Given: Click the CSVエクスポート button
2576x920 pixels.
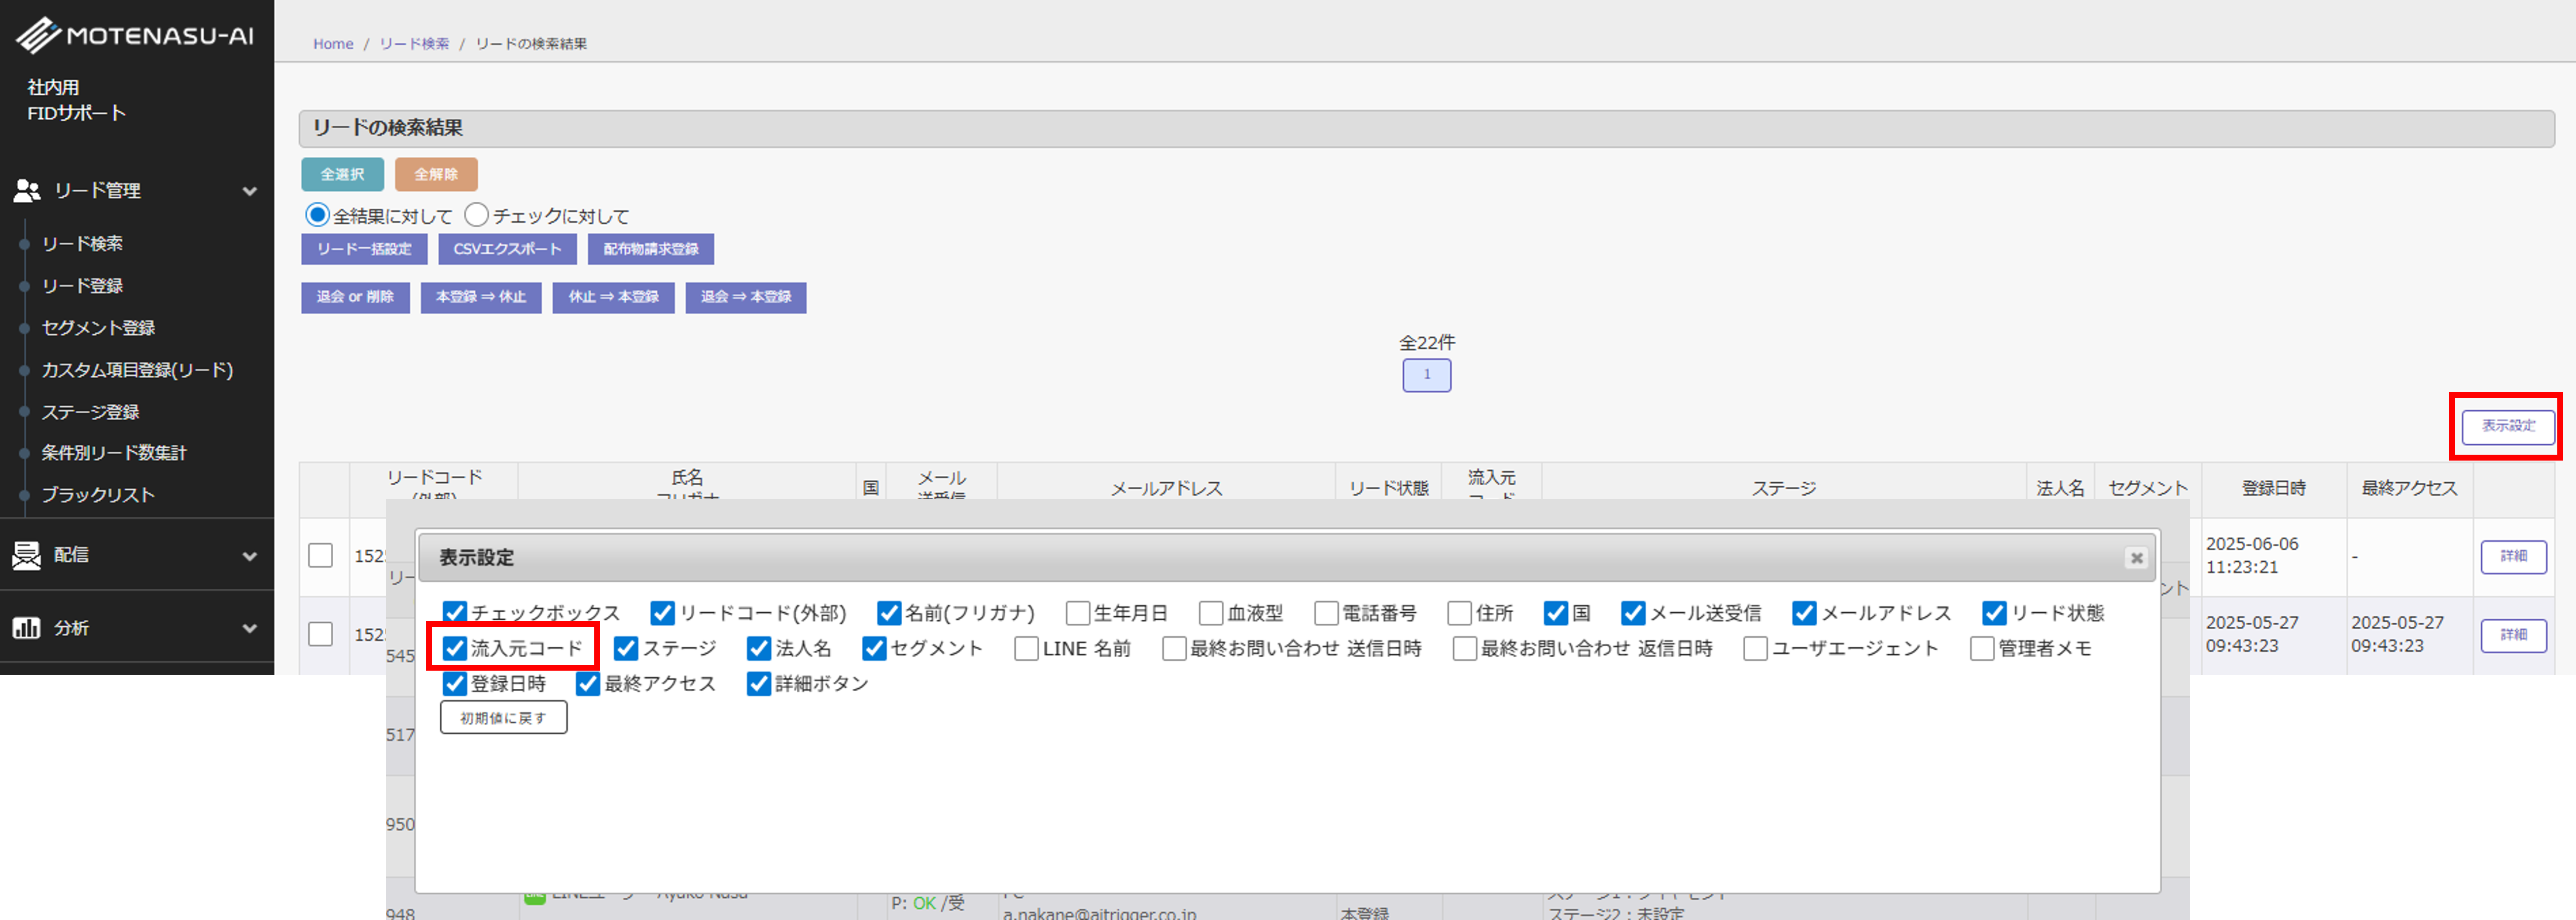Looking at the screenshot, I should click(507, 249).
